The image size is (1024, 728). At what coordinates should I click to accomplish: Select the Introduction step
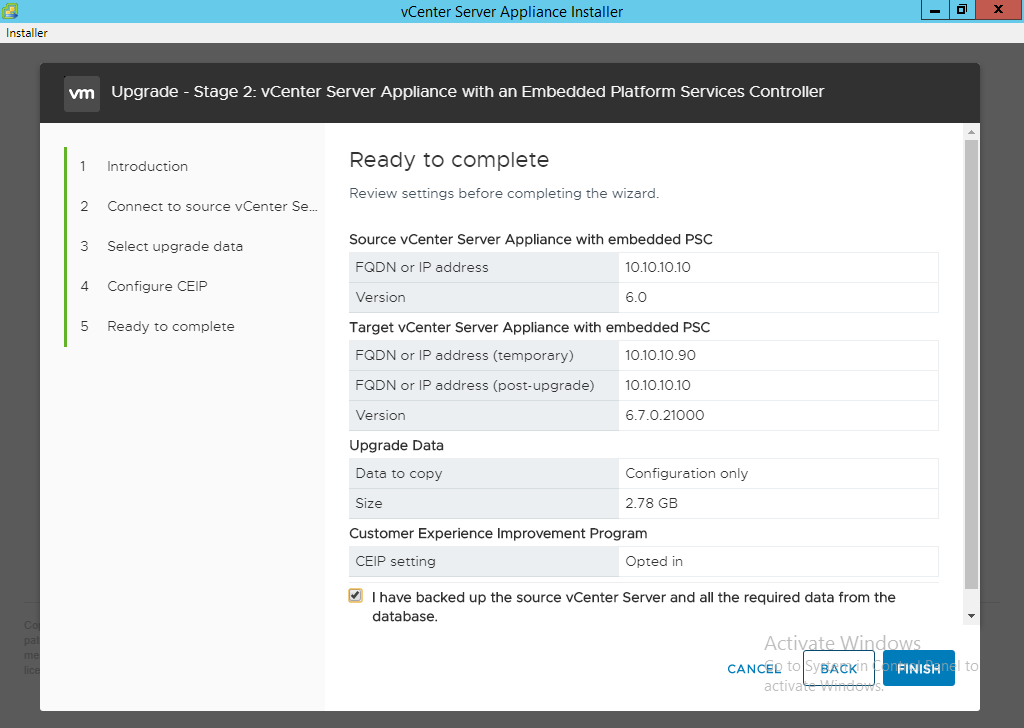[148, 166]
